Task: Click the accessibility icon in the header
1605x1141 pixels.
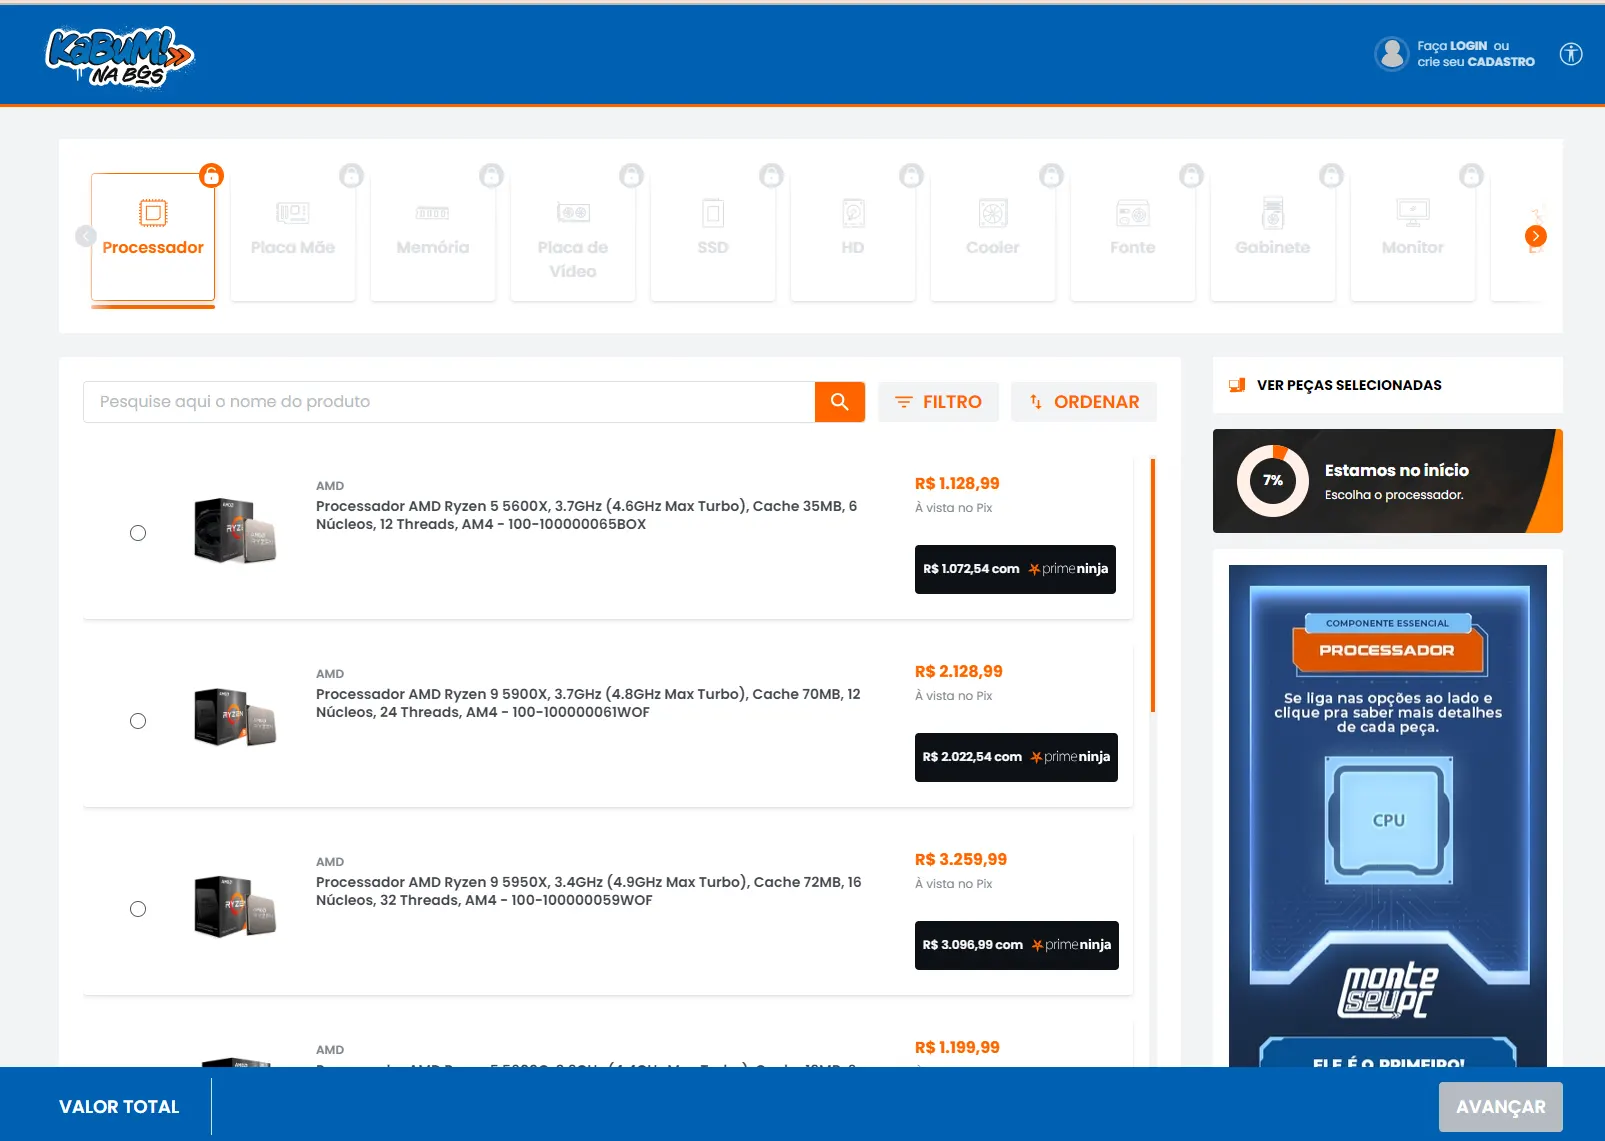Action: 1570,54
